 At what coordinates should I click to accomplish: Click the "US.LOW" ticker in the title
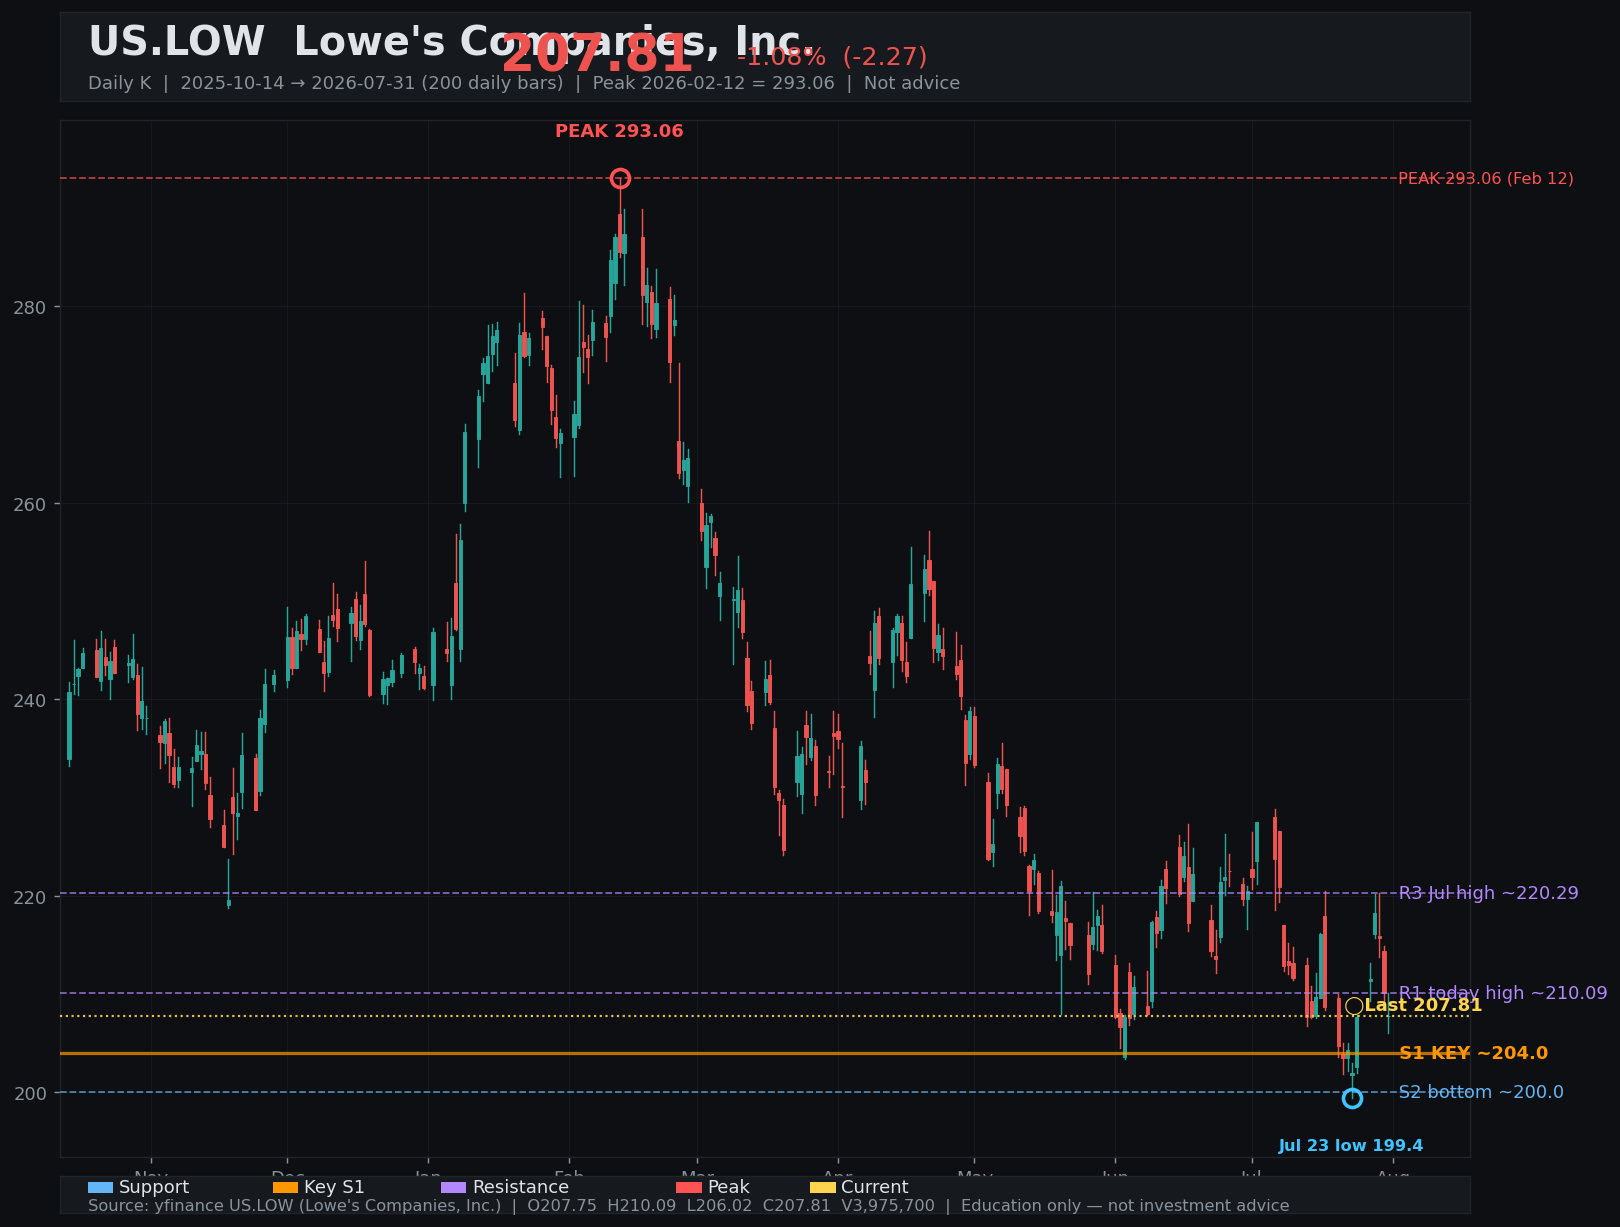(176, 42)
